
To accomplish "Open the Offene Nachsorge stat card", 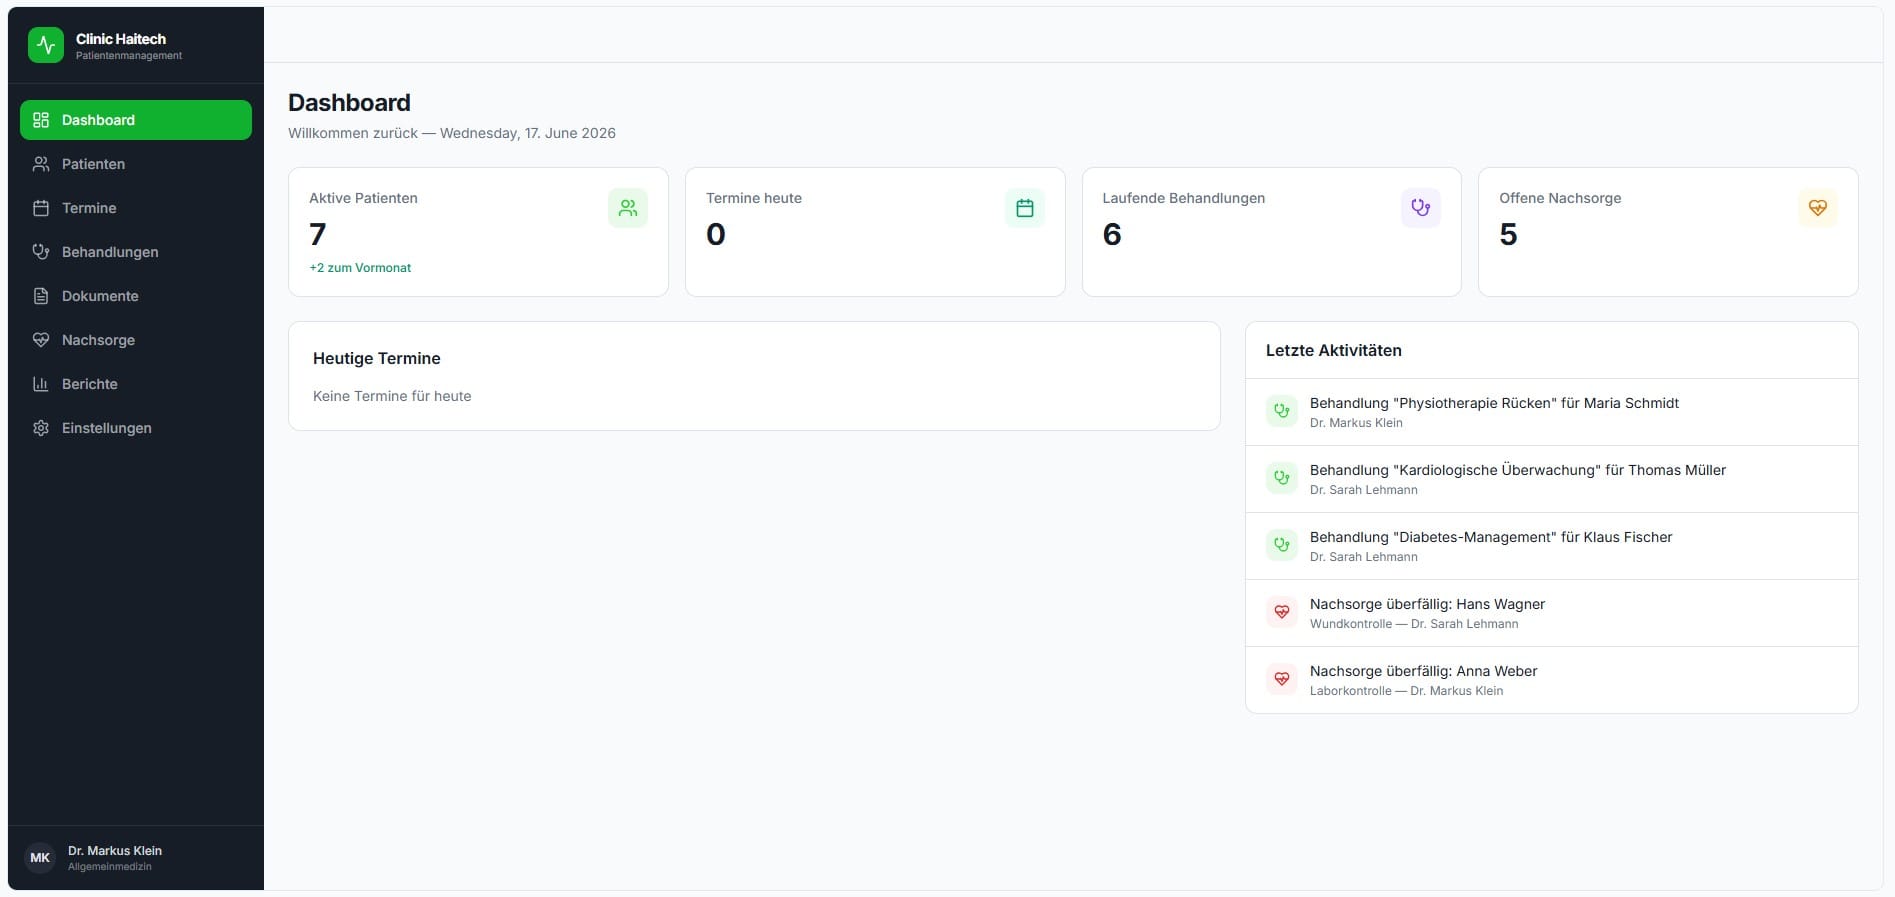I will 1668,232.
